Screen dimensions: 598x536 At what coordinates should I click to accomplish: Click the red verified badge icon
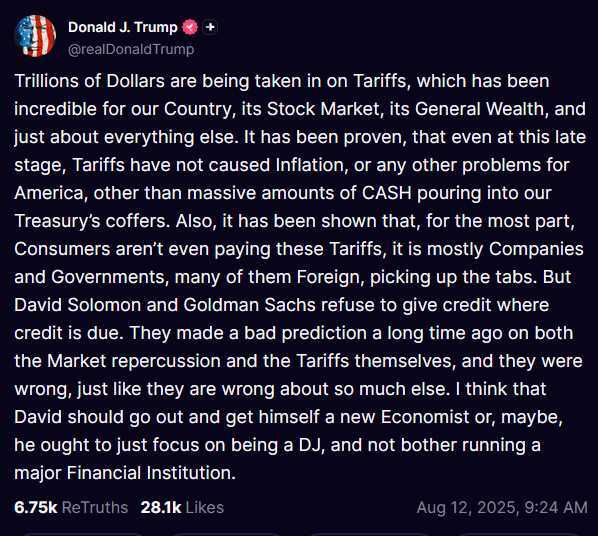190,27
